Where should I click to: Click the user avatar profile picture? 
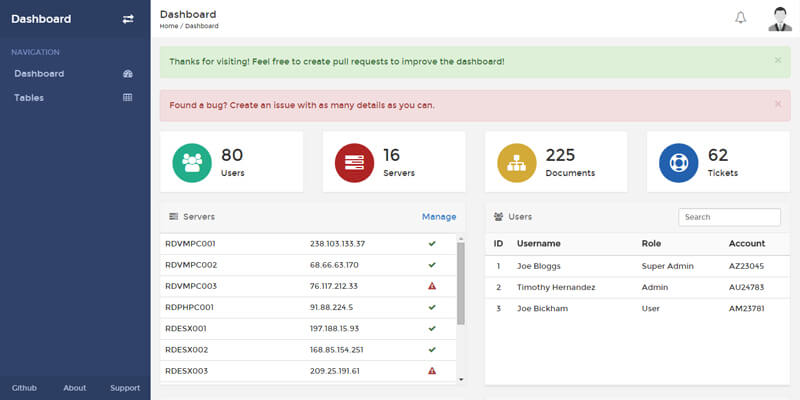point(779,18)
